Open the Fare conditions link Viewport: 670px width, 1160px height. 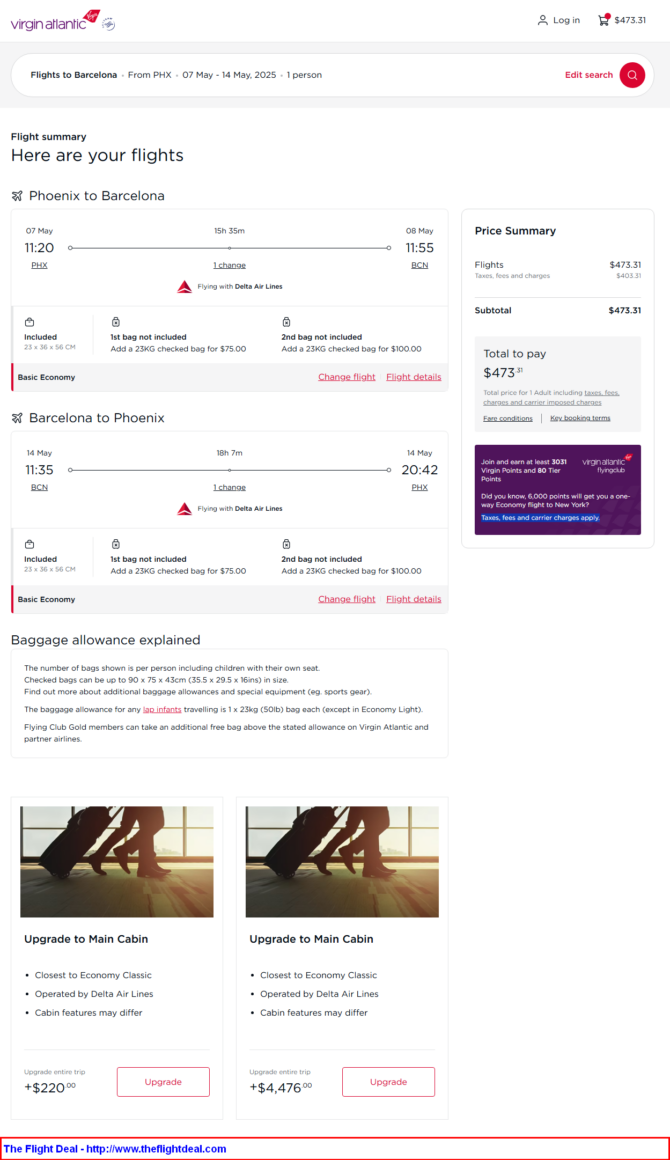coord(507,418)
